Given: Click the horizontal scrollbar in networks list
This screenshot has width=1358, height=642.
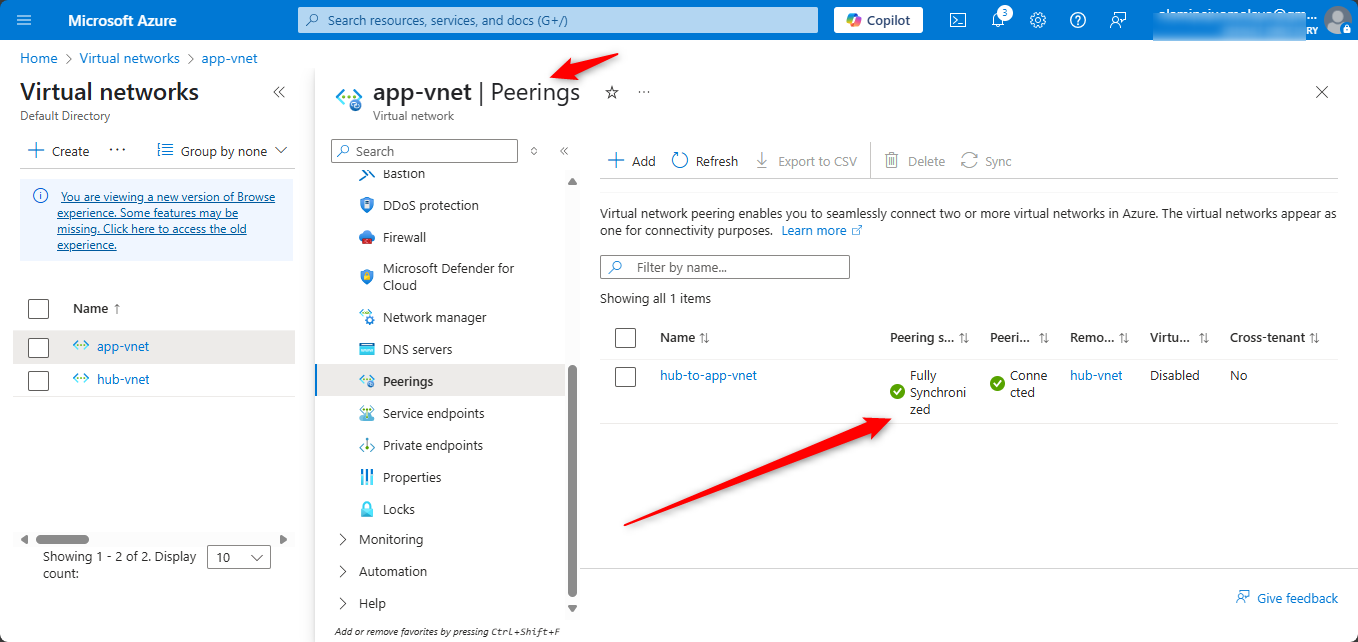Looking at the screenshot, I should pyautogui.click(x=62, y=539).
